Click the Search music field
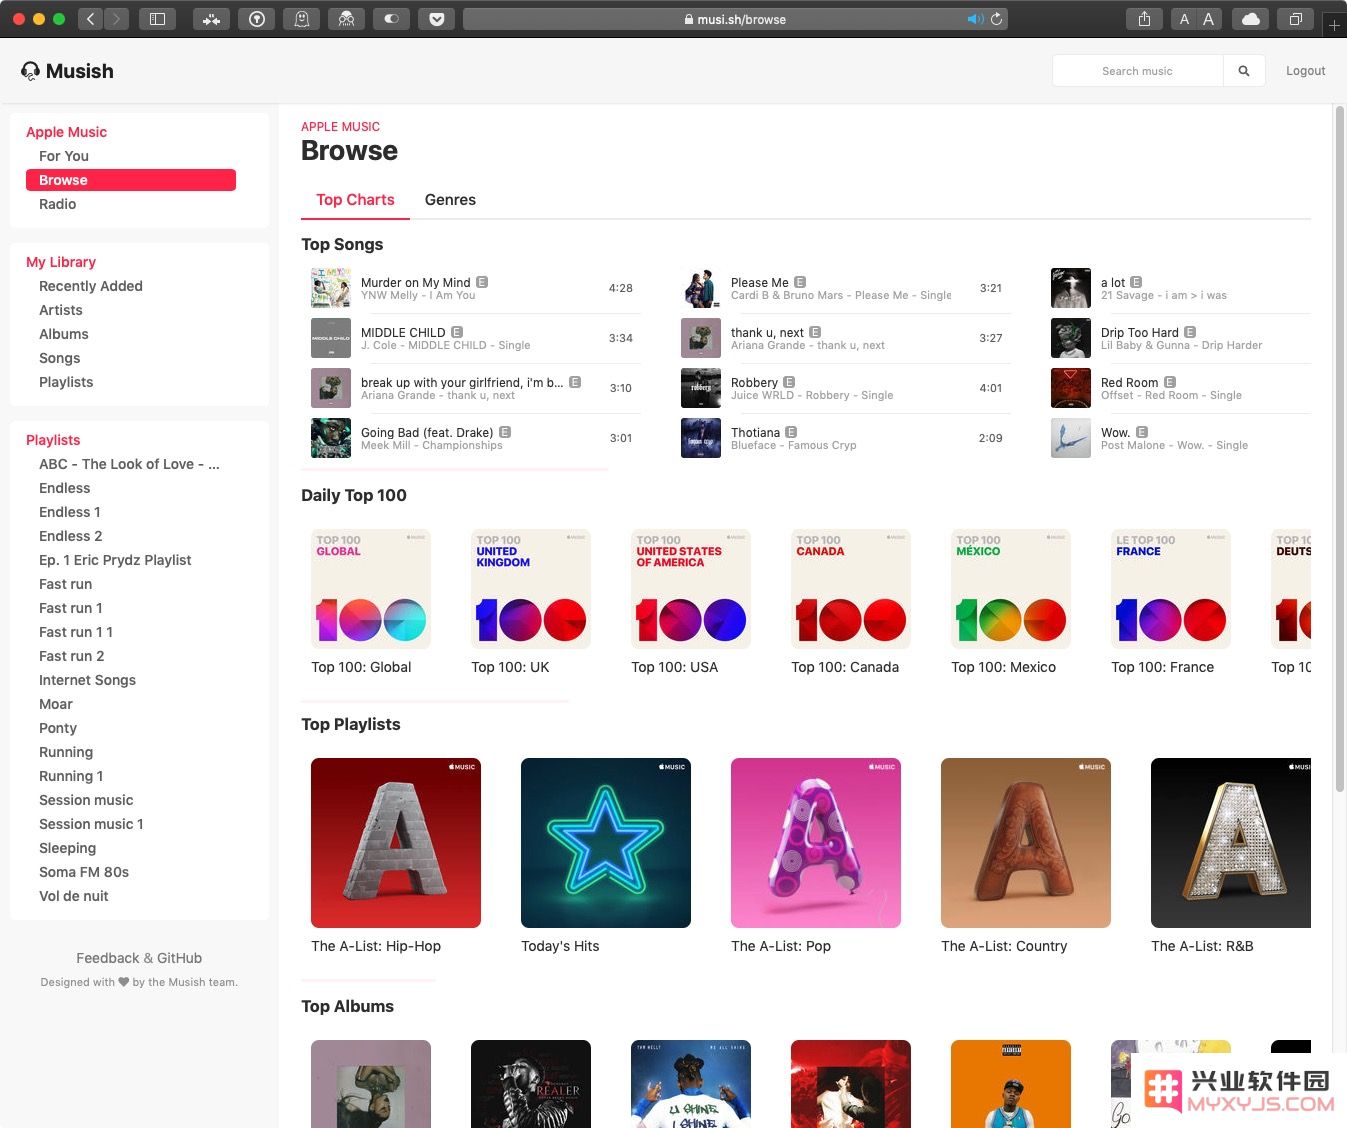1347x1128 pixels. point(1137,71)
